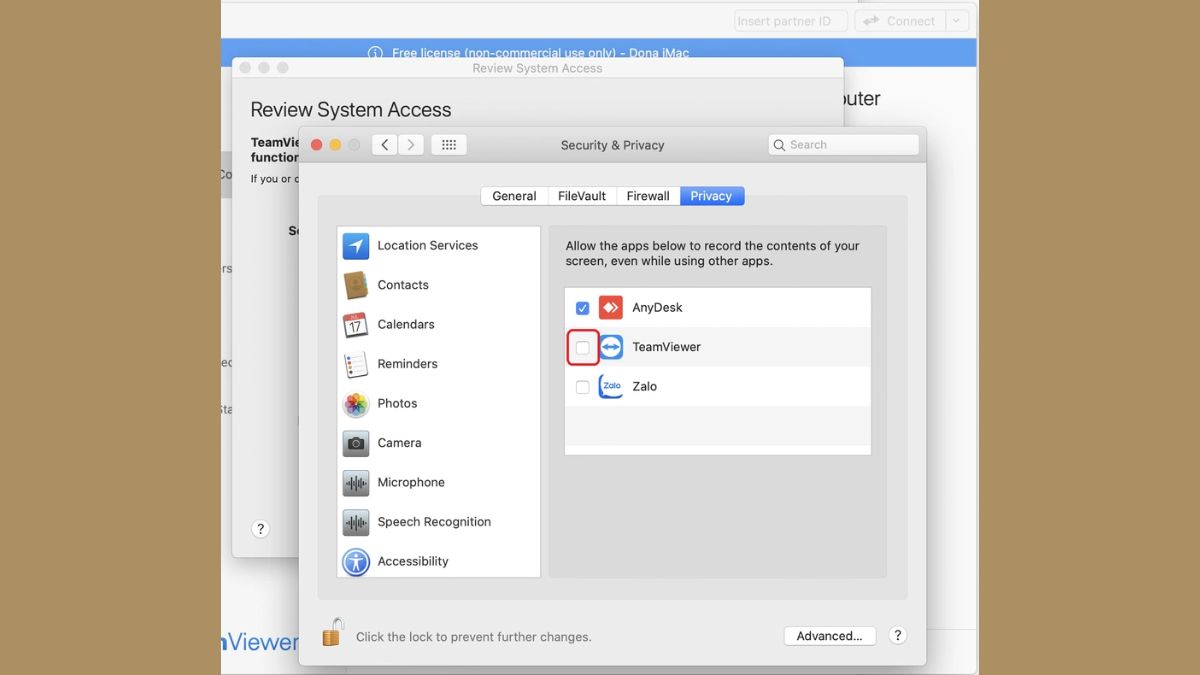Click the Insert partner ID field
1200x675 pixels.
coord(791,21)
